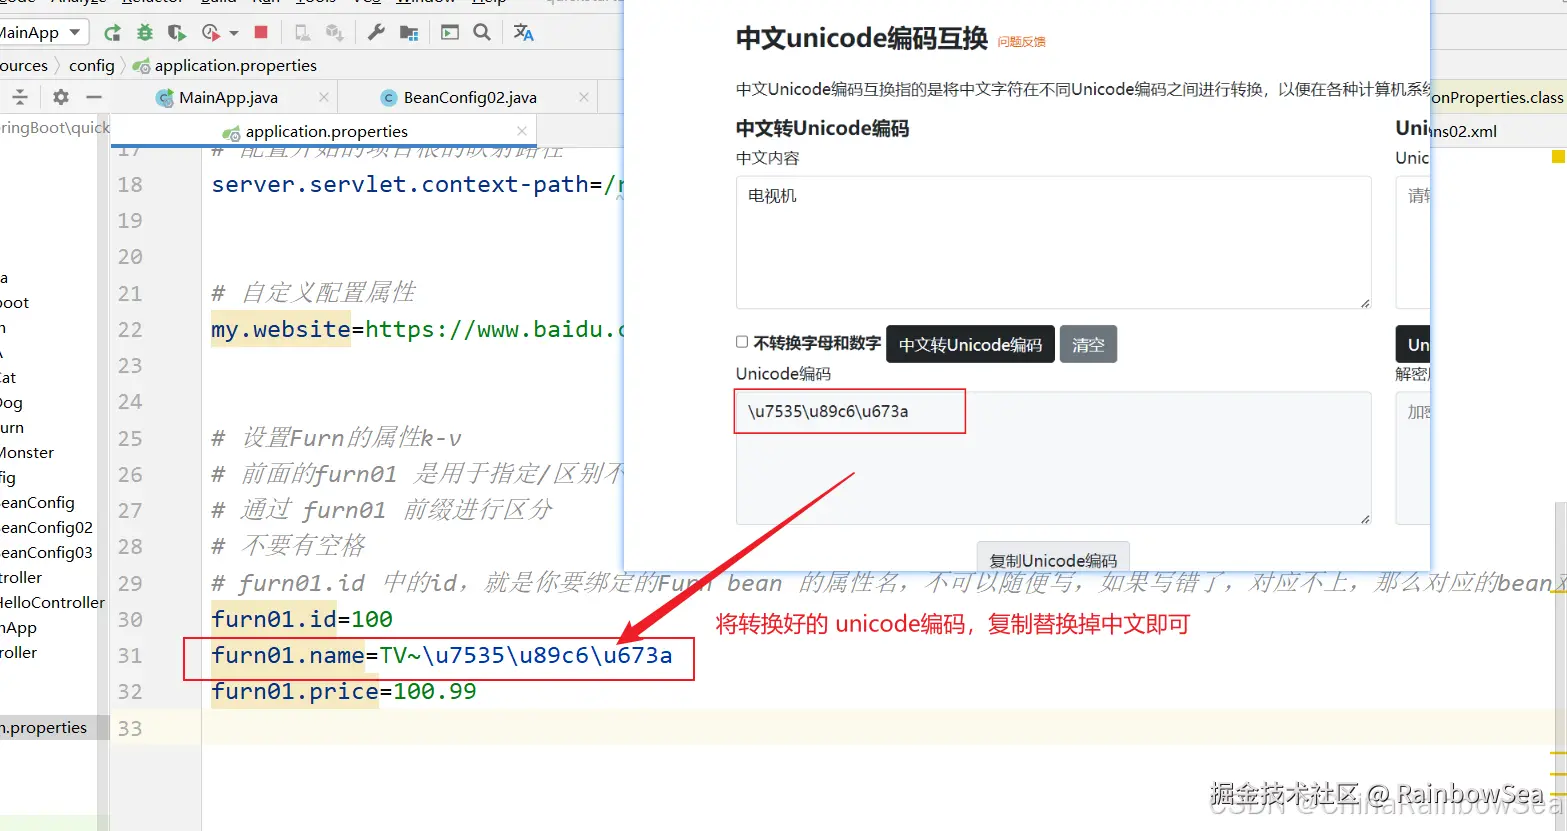
Task: Click the 复制Unicode编码 copy button
Action: 1053,558
